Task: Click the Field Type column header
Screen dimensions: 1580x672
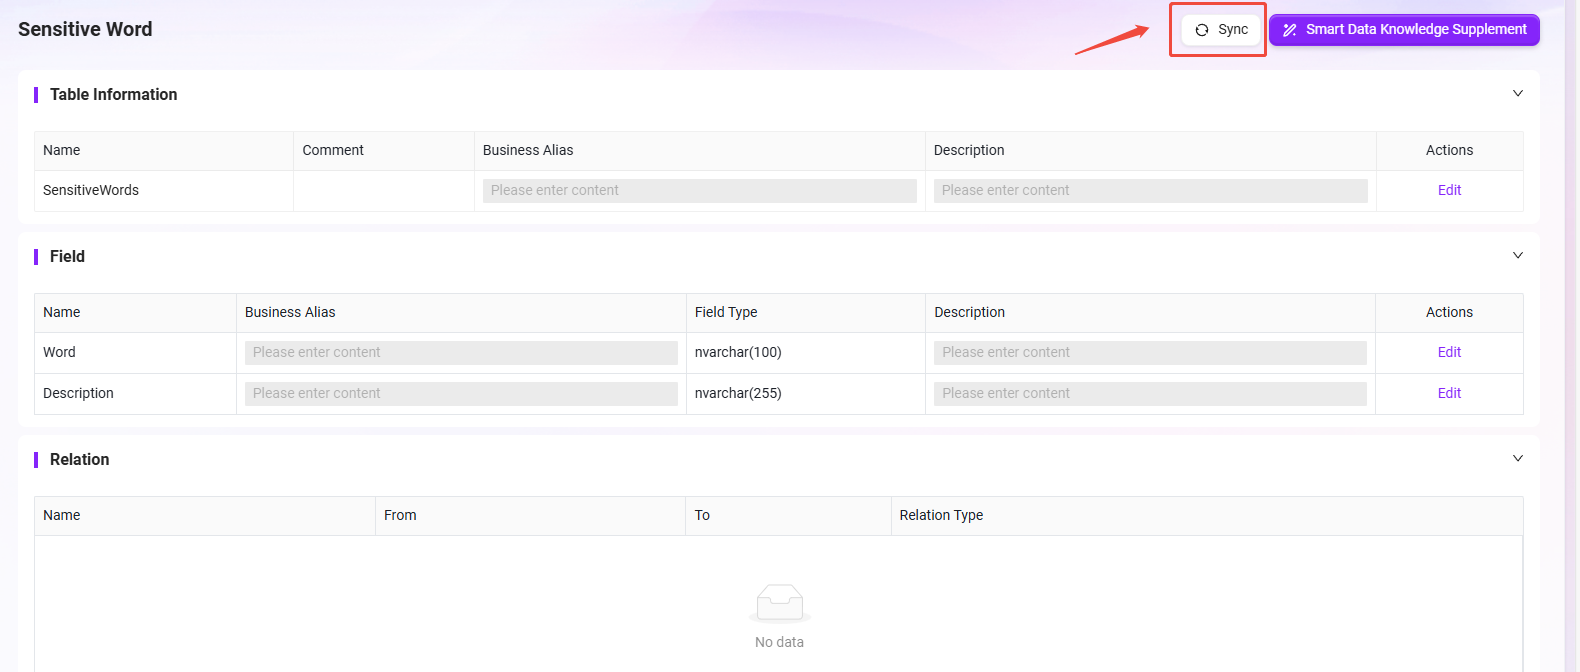Action: point(726,312)
